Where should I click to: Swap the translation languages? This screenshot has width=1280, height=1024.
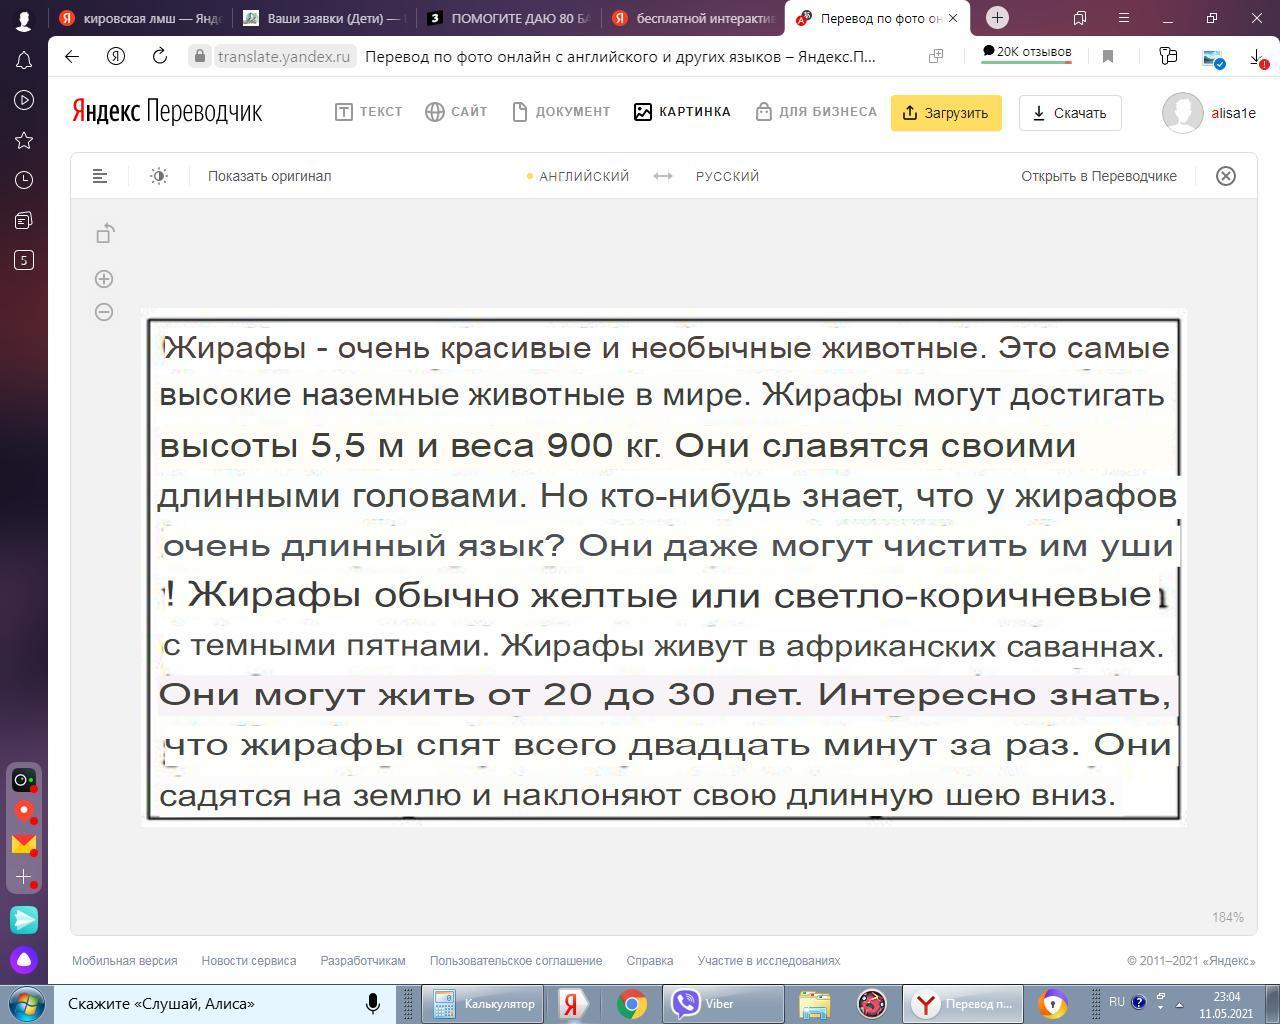coord(663,176)
